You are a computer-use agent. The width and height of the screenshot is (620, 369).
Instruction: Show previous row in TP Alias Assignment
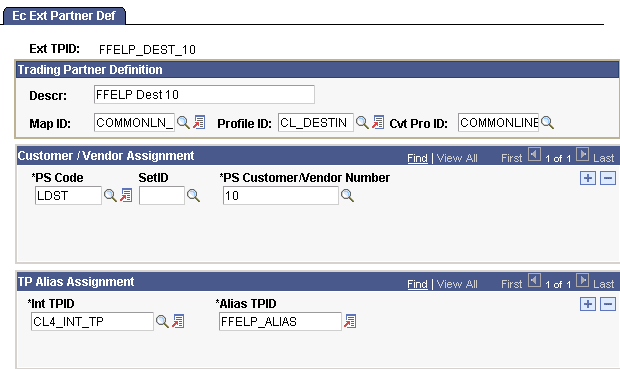[x=535, y=280]
